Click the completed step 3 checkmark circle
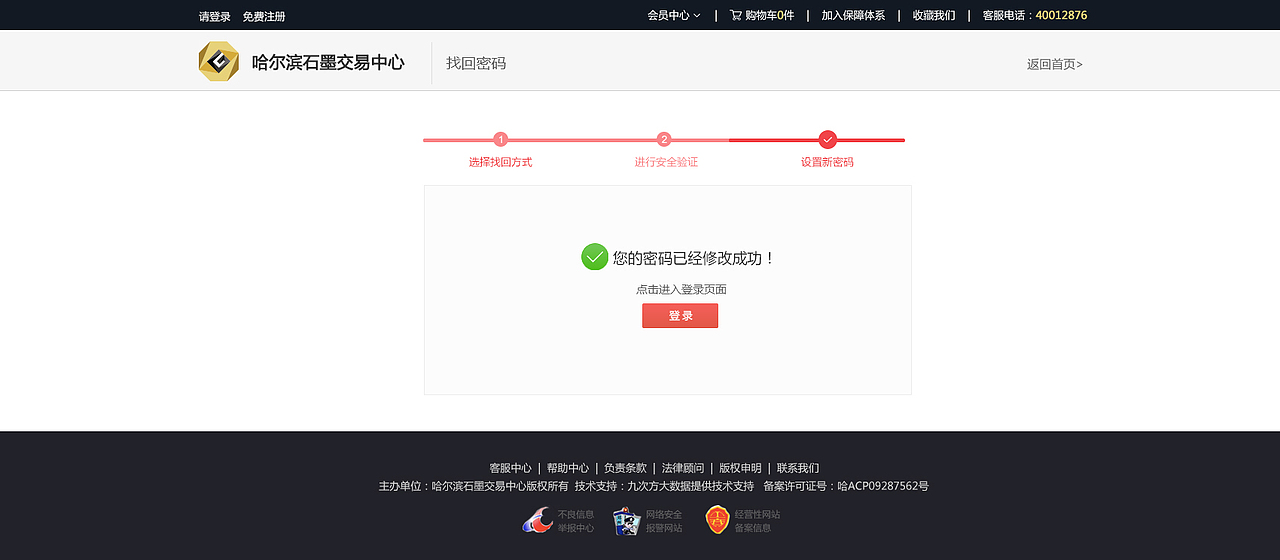 pos(827,140)
